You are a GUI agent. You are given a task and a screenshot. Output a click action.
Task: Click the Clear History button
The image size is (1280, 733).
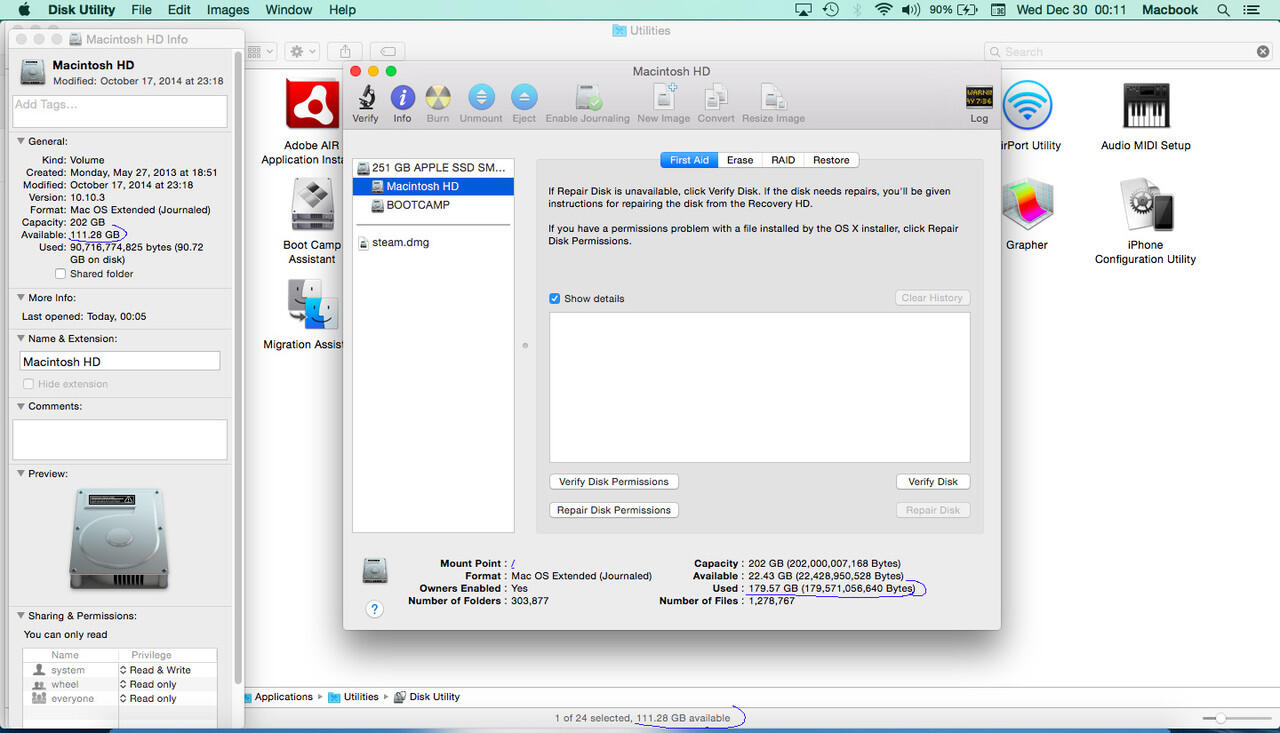(932, 298)
